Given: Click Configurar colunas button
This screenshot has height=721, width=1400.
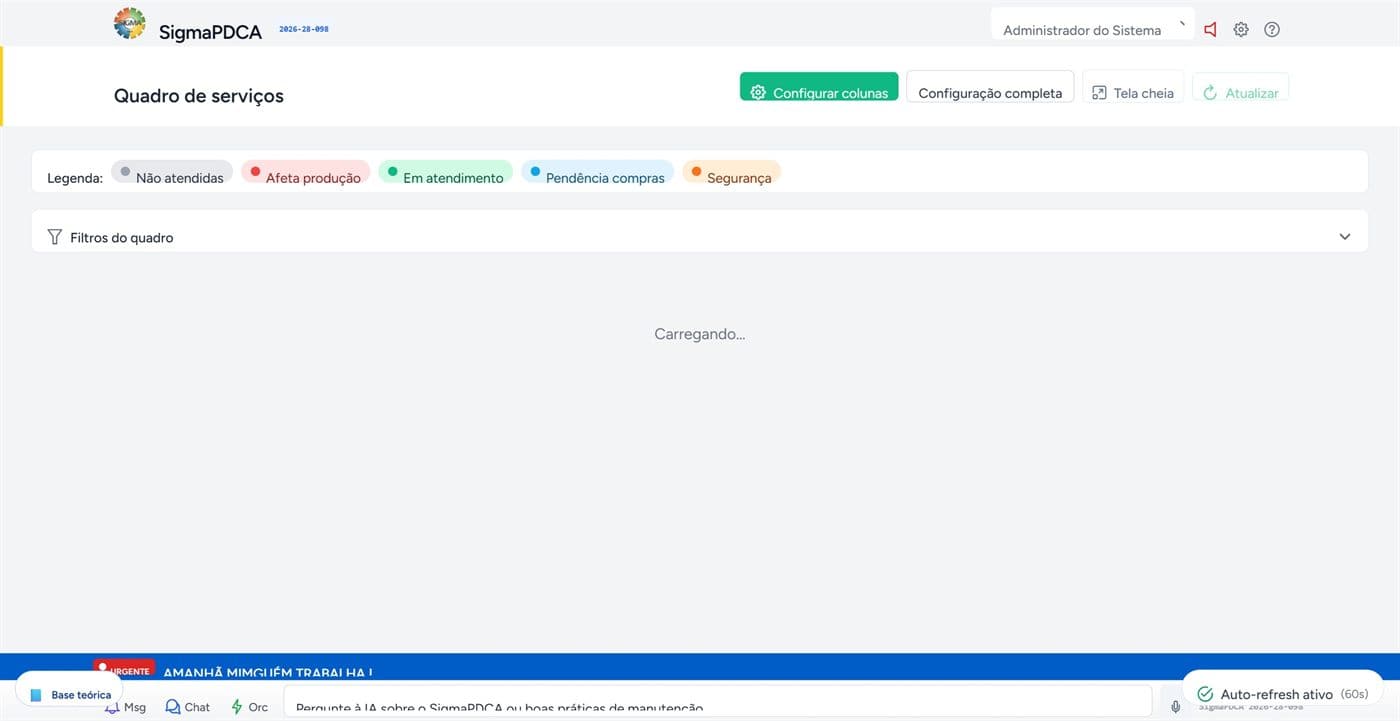Looking at the screenshot, I should coord(819,87).
